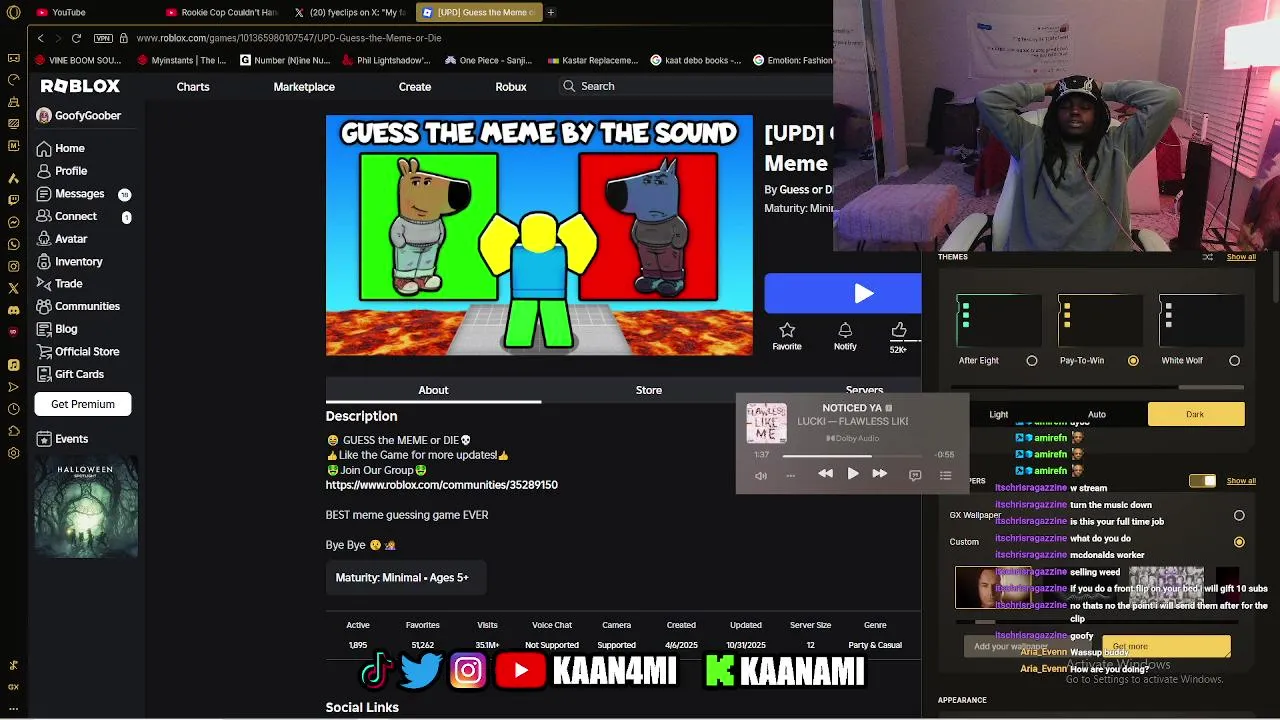
Task: Open the GX Corner gamepad icon
Action: click(13, 58)
